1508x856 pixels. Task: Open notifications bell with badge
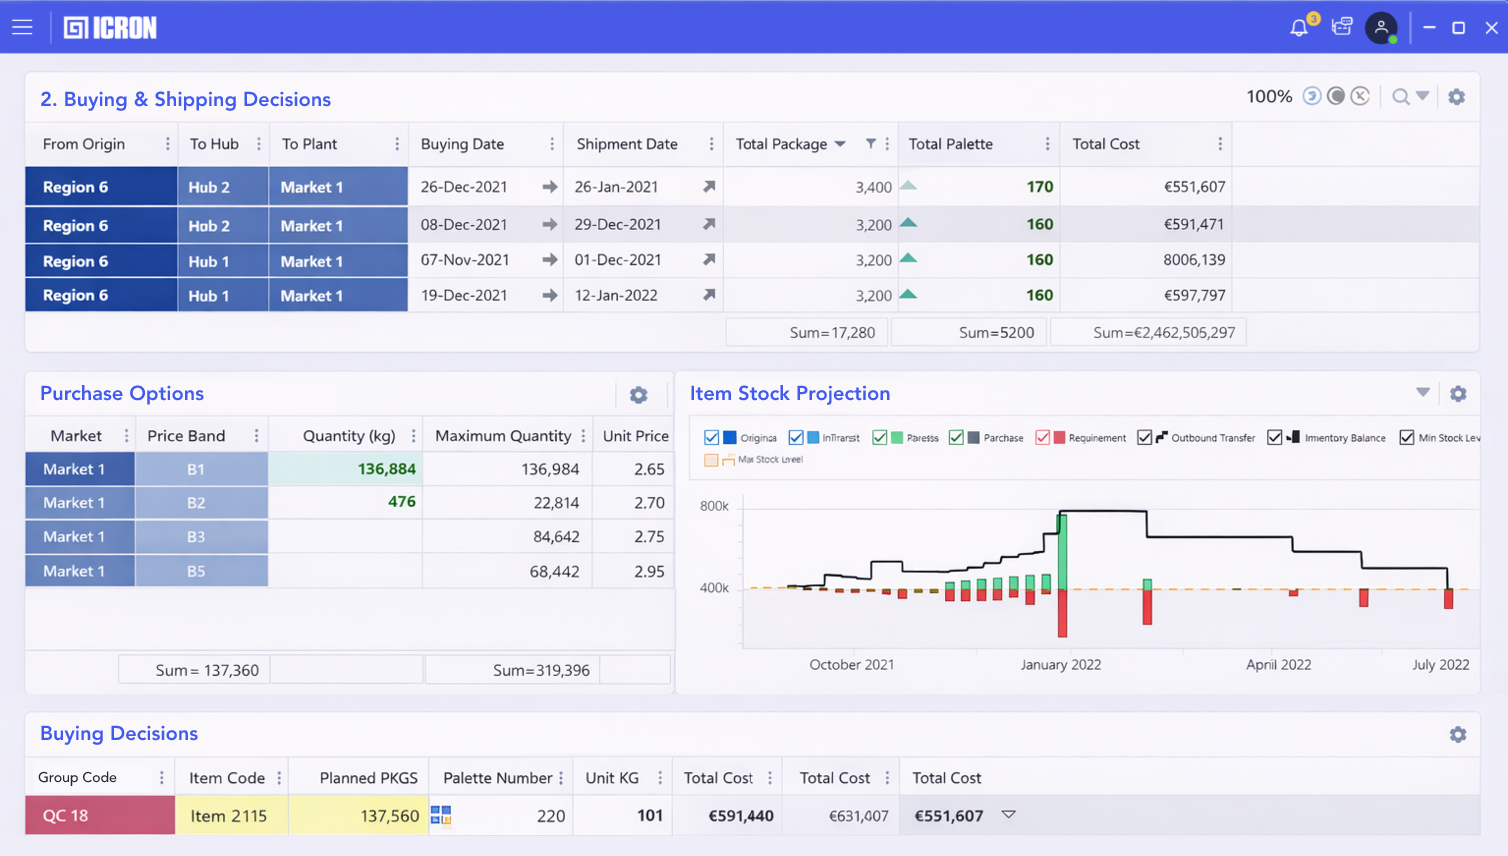coord(1299,28)
